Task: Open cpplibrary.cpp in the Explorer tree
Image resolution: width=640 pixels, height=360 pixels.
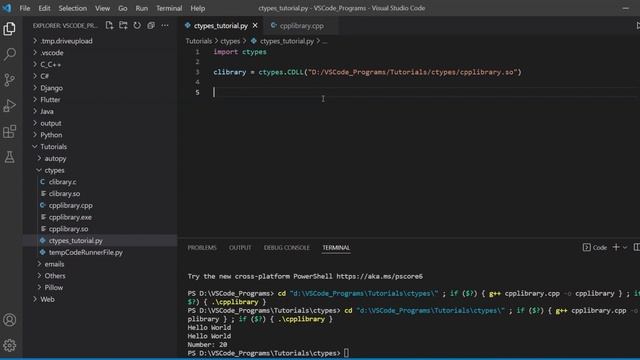Action: [x=70, y=205]
